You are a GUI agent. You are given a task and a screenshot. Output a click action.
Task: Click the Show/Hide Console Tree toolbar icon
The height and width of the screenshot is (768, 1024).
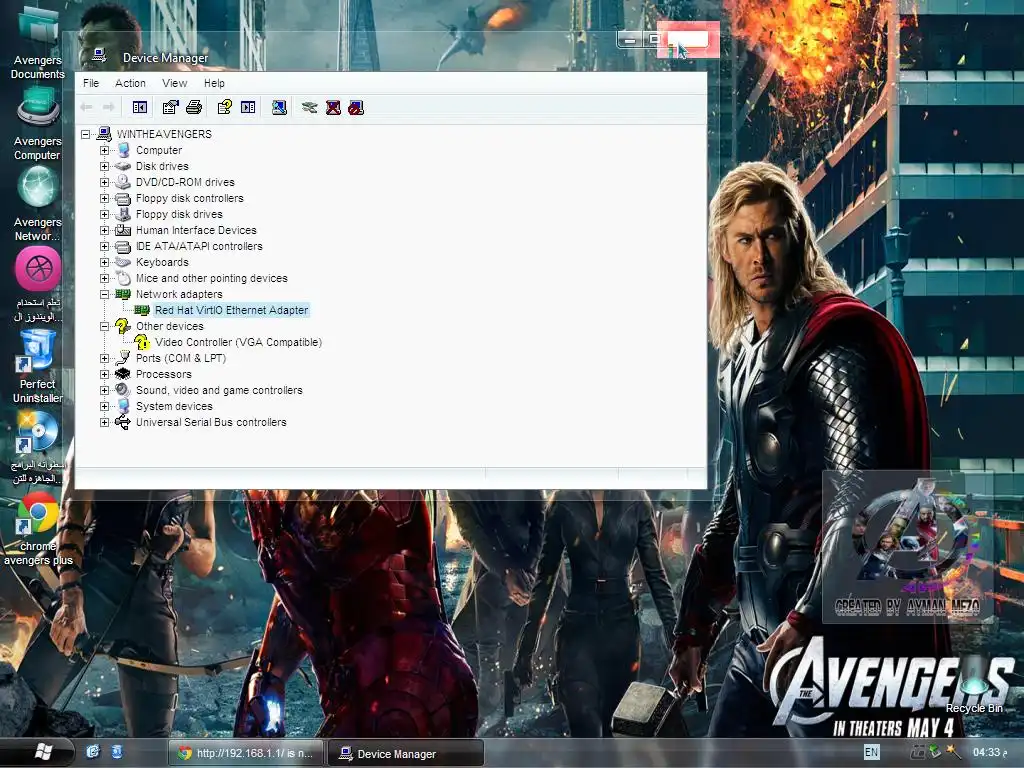point(140,107)
